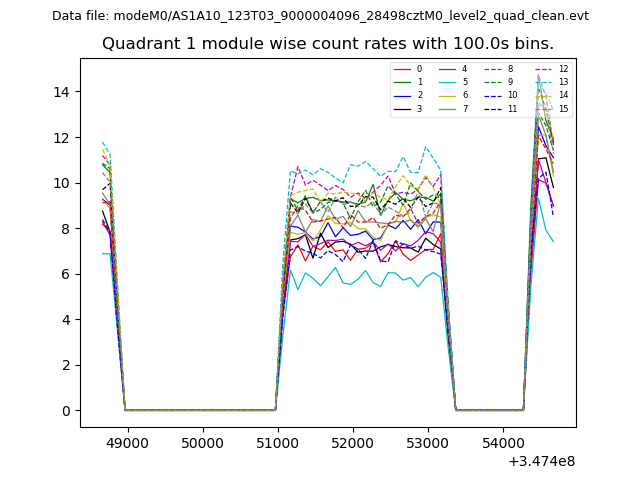This screenshot has width=640, height=480.
Task: Select legend entry labeled 13
Action: 563,82
